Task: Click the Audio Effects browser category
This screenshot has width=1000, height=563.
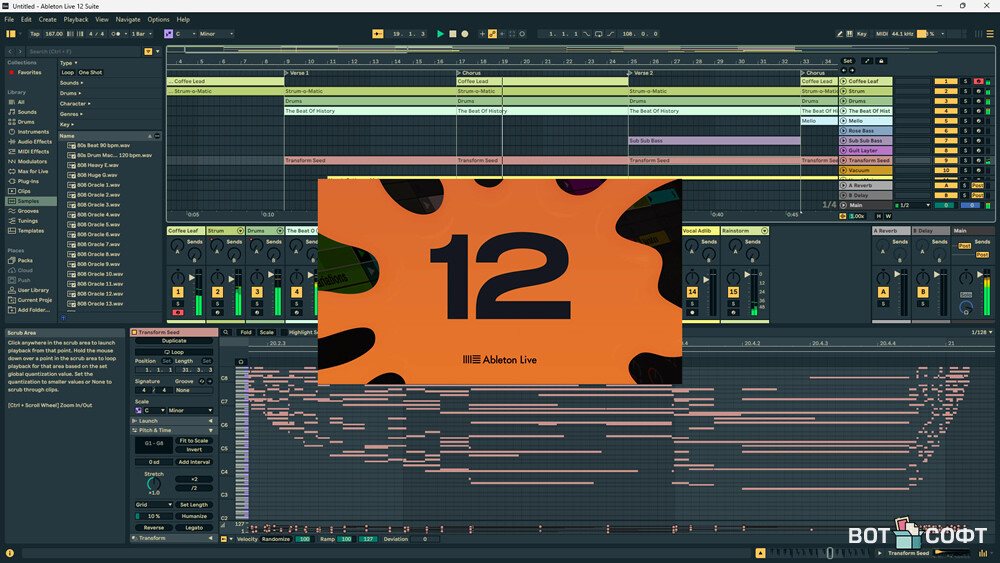Action: (x=34, y=142)
